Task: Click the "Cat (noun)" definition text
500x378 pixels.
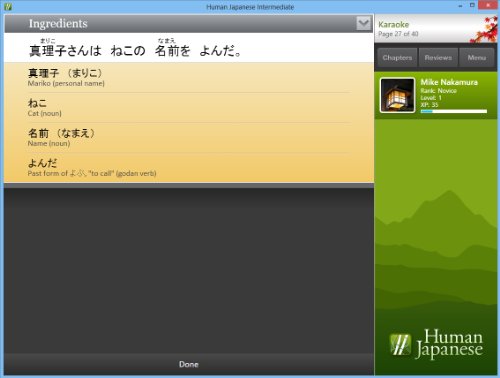Action: coord(45,114)
